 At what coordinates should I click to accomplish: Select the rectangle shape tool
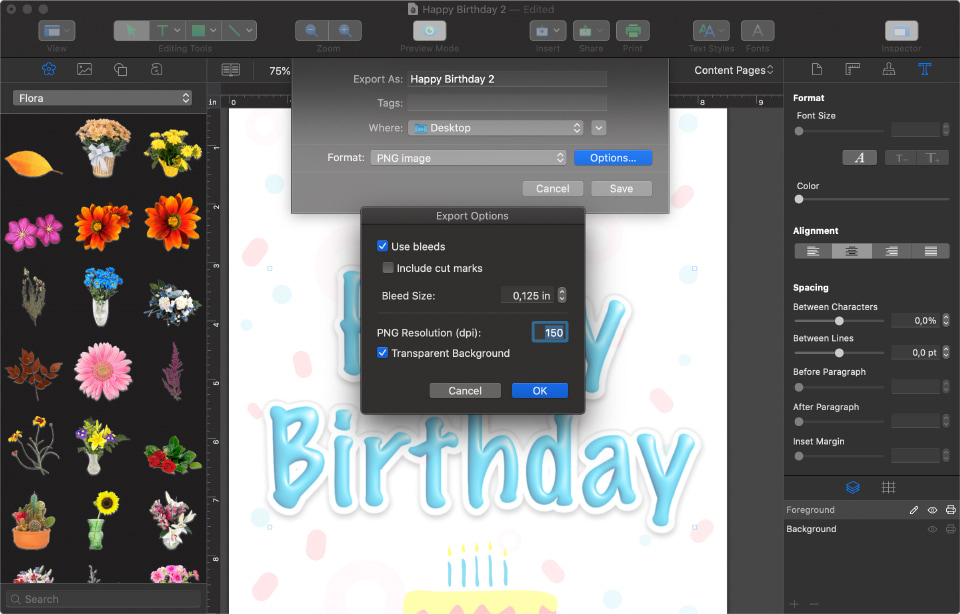click(x=203, y=31)
